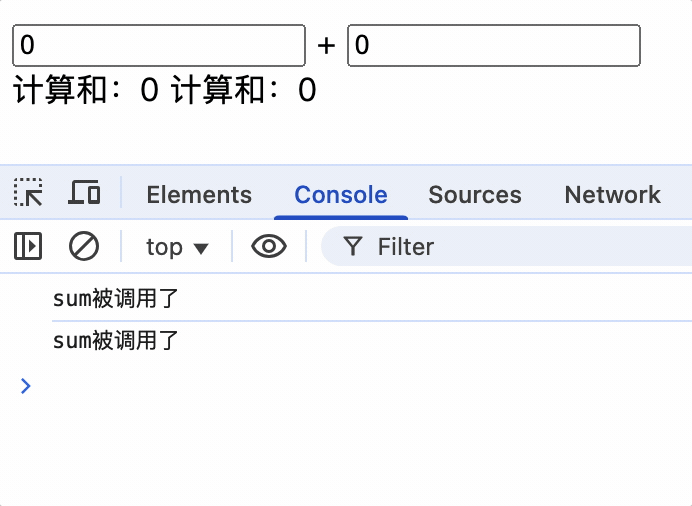Screen dimensions: 692x506
Task: Create live expression using the eye icon
Action: coord(268,246)
